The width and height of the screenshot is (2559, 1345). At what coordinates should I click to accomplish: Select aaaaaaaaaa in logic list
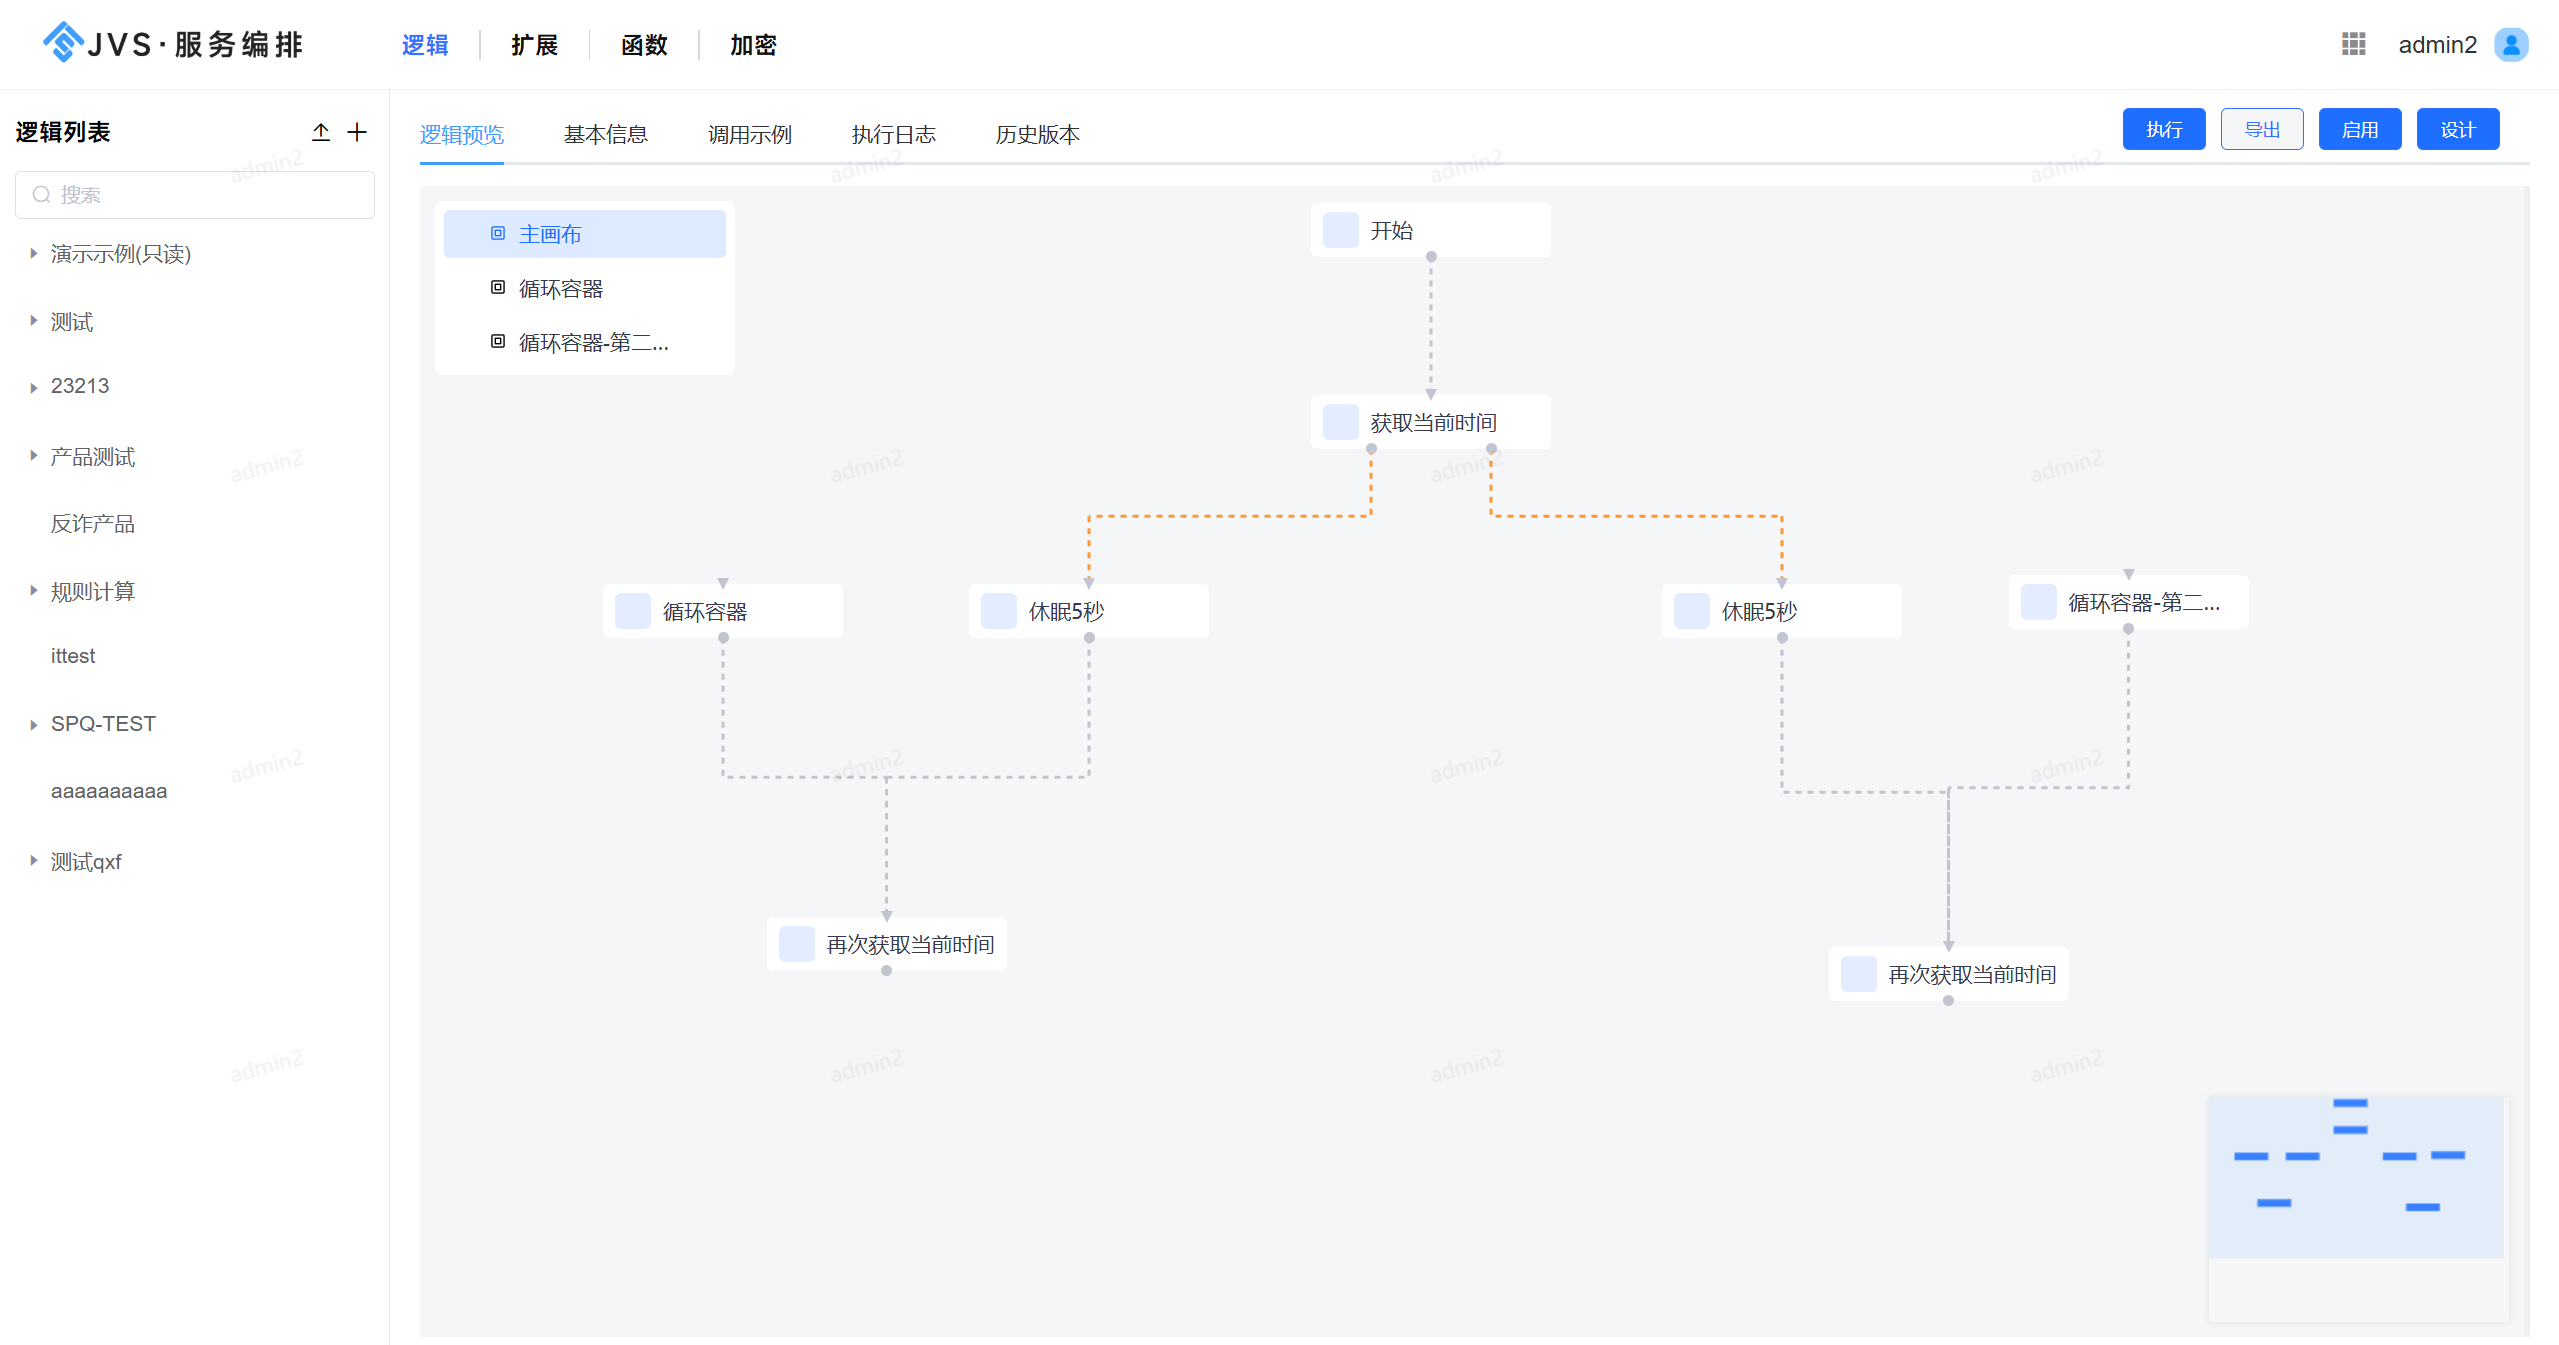click(109, 791)
